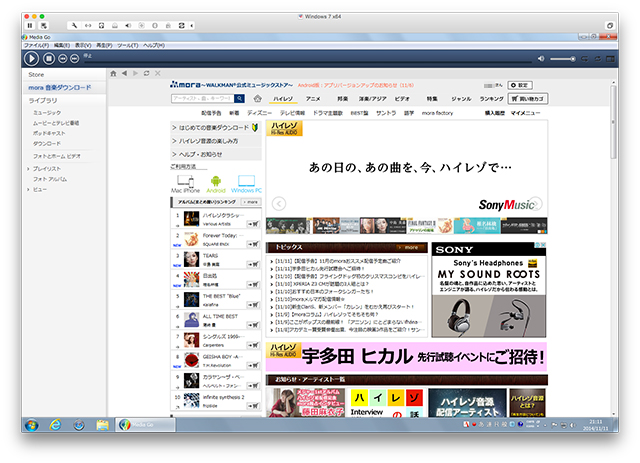Click the トピックス more button
This screenshot has width=640, height=463.
[409, 247]
